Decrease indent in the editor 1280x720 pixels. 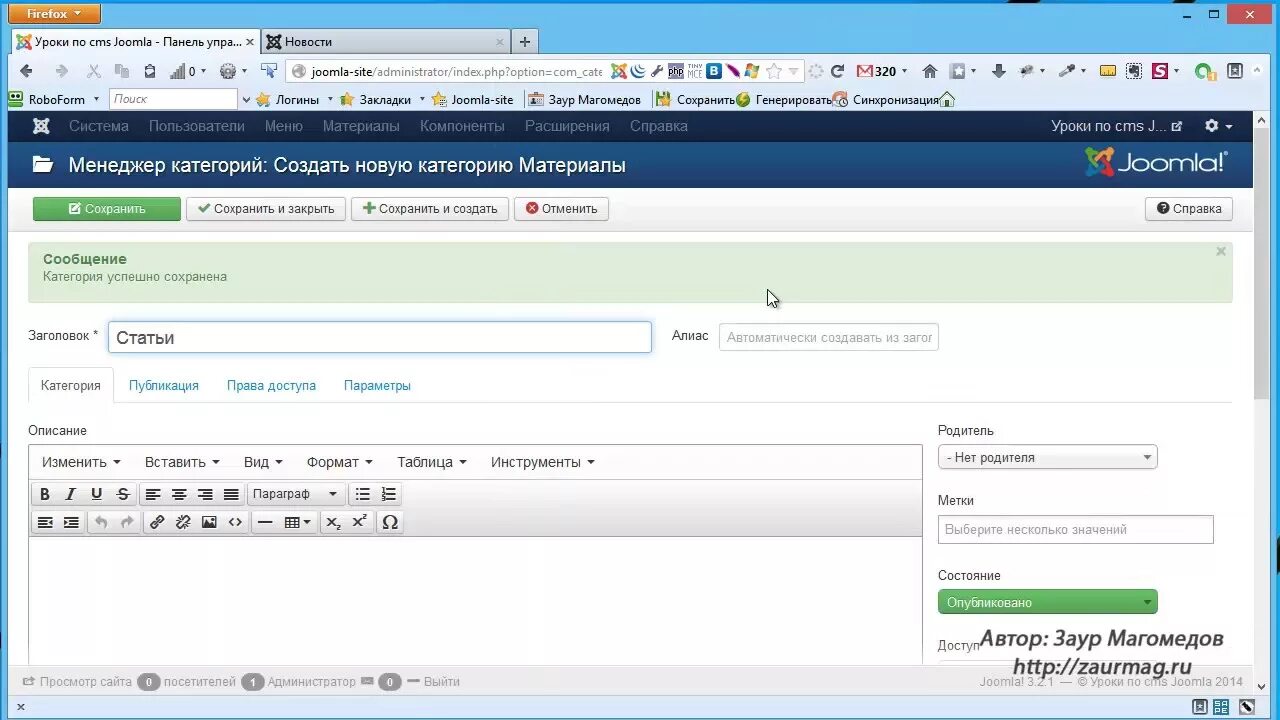45,522
